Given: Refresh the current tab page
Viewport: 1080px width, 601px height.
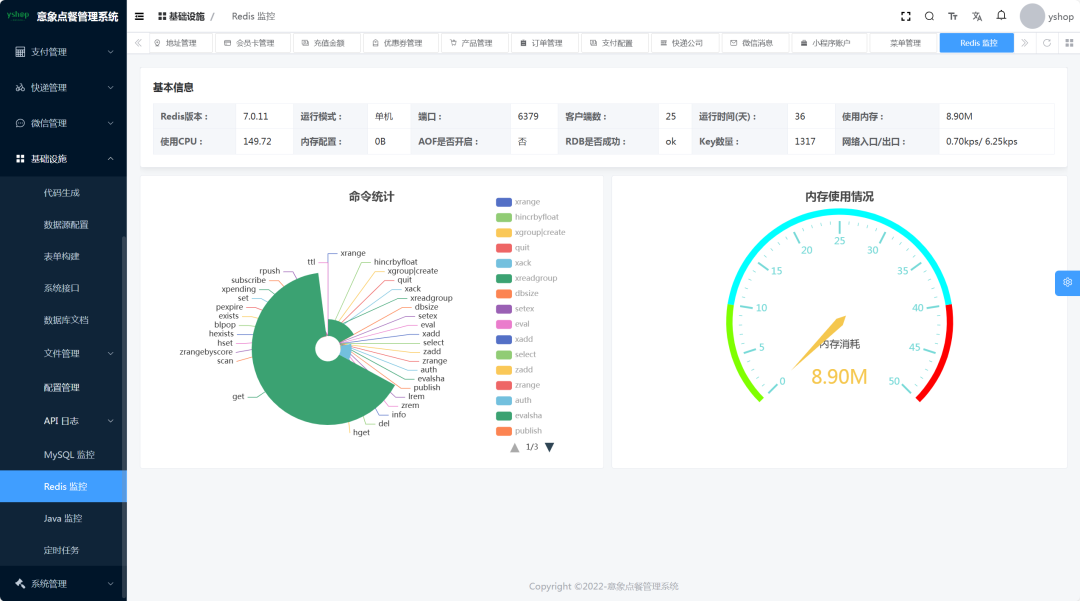Looking at the screenshot, I should pos(1047,43).
